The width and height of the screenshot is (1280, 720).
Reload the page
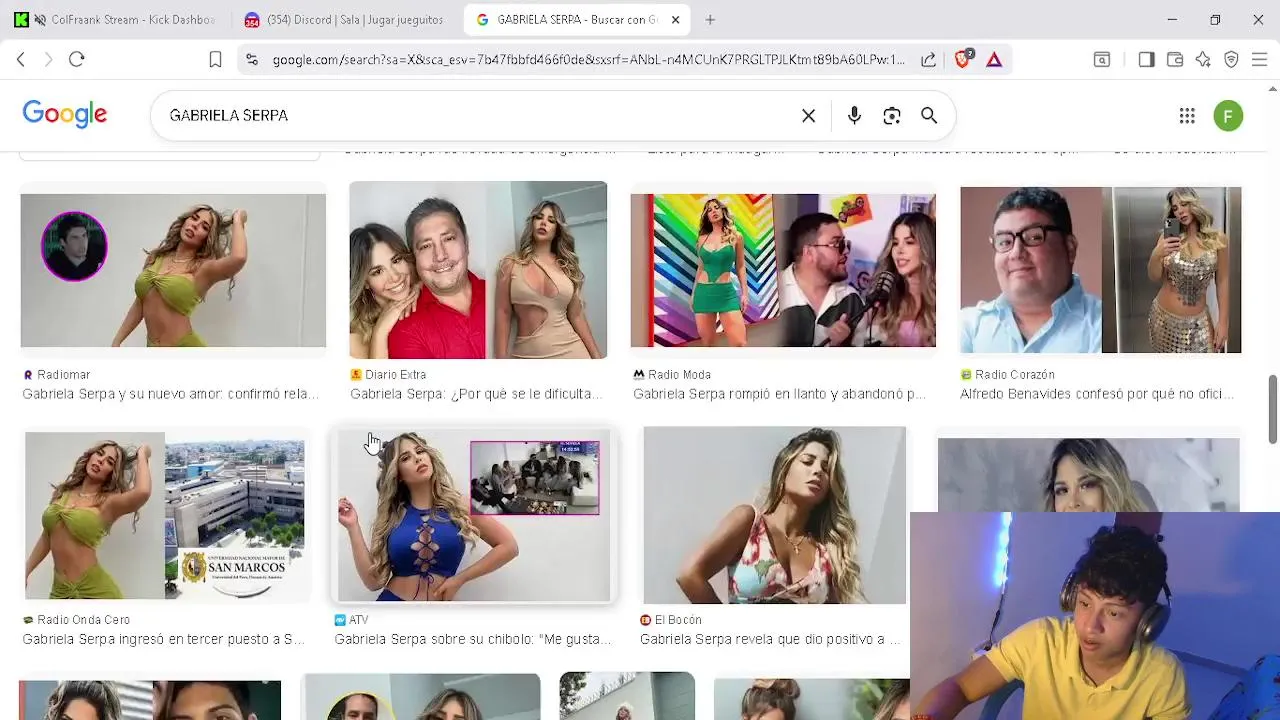pos(77,60)
